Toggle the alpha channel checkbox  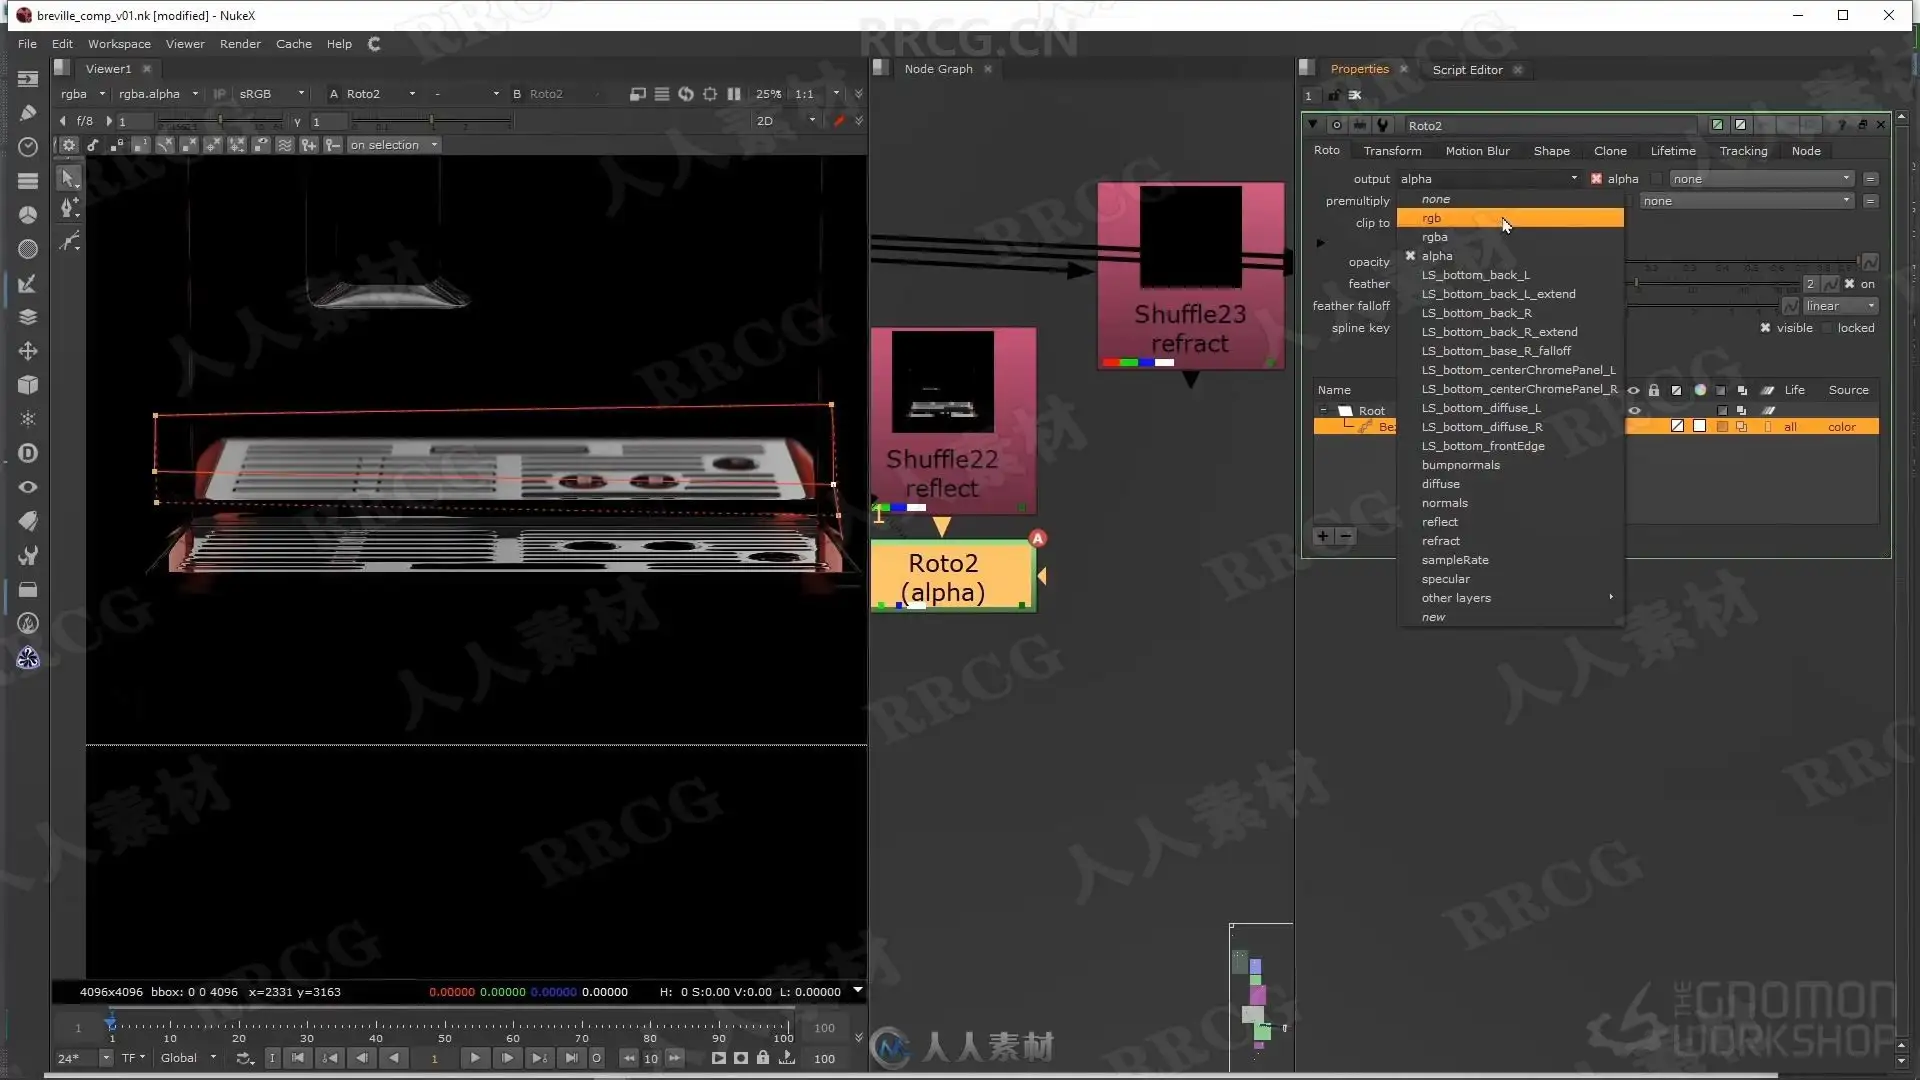coord(1596,179)
